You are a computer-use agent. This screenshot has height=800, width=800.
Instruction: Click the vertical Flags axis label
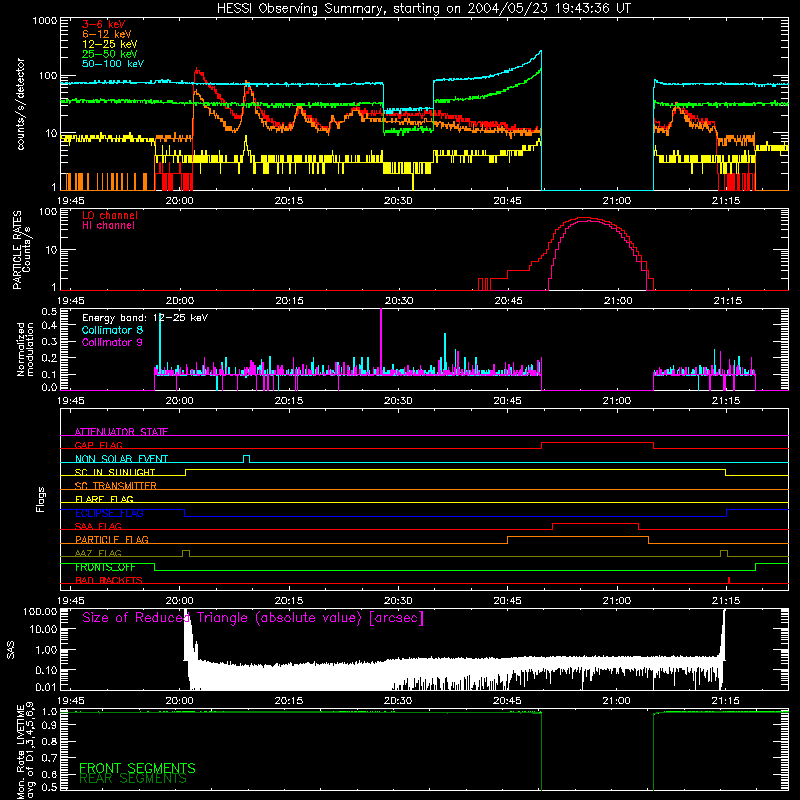[41, 499]
